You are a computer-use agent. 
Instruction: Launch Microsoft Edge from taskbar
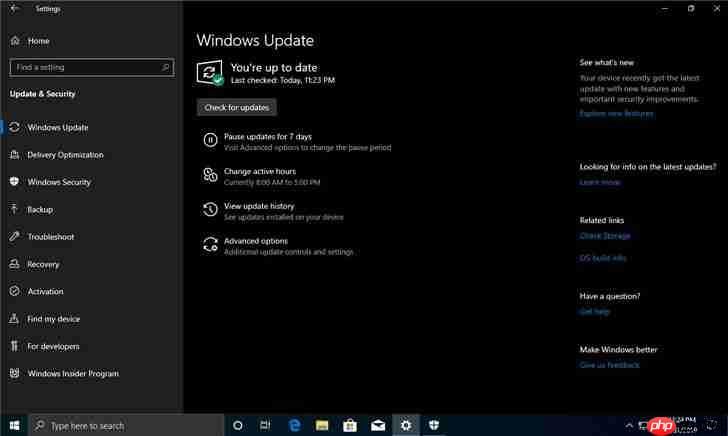tap(294, 425)
